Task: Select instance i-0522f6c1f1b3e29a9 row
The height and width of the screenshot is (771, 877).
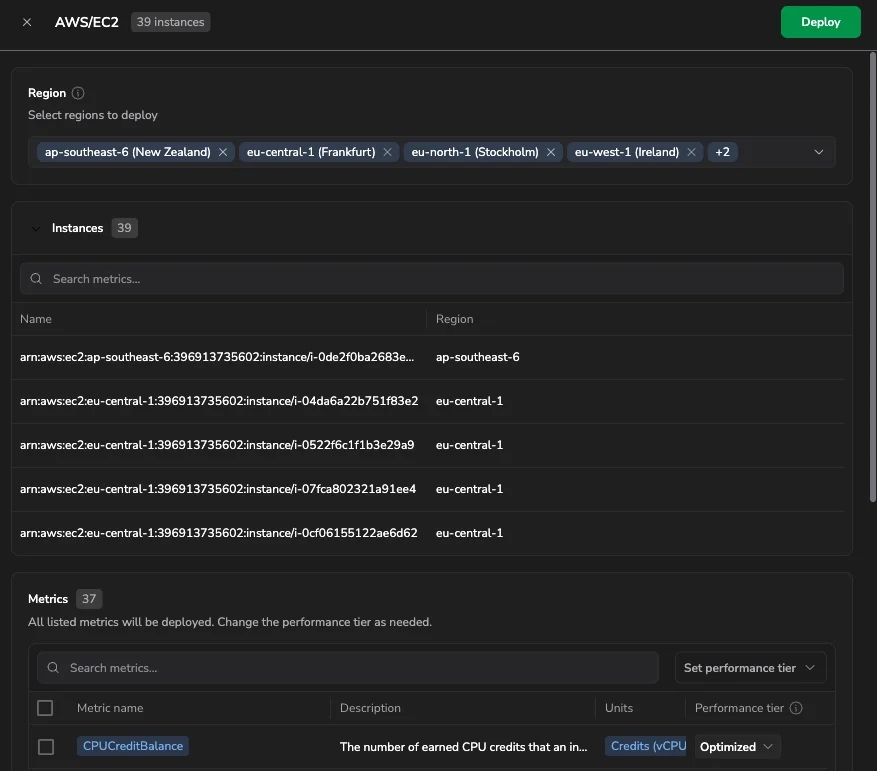Action: pyautogui.click(x=432, y=445)
